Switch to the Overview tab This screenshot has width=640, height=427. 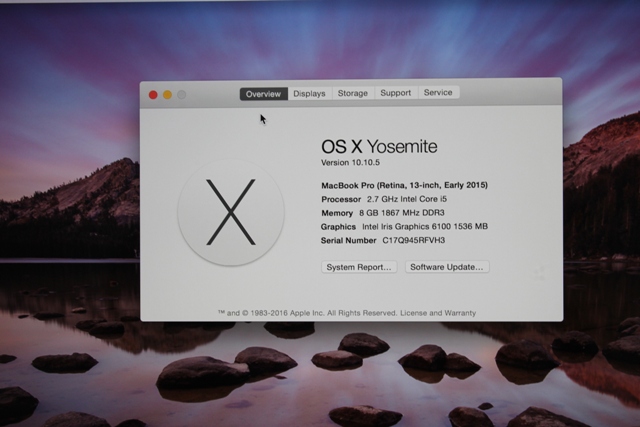click(x=263, y=94)
